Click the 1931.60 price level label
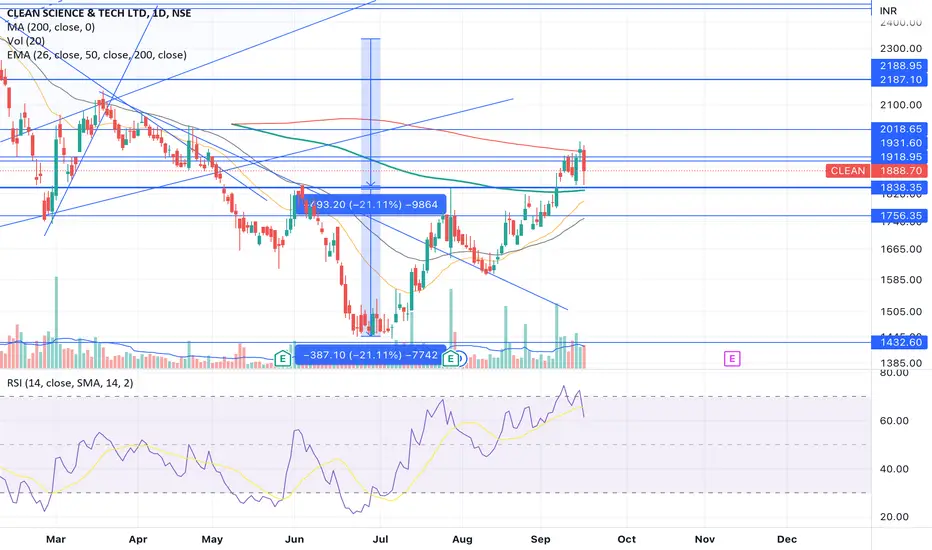This screenshot has width=932, height=550. coord(899,143)
